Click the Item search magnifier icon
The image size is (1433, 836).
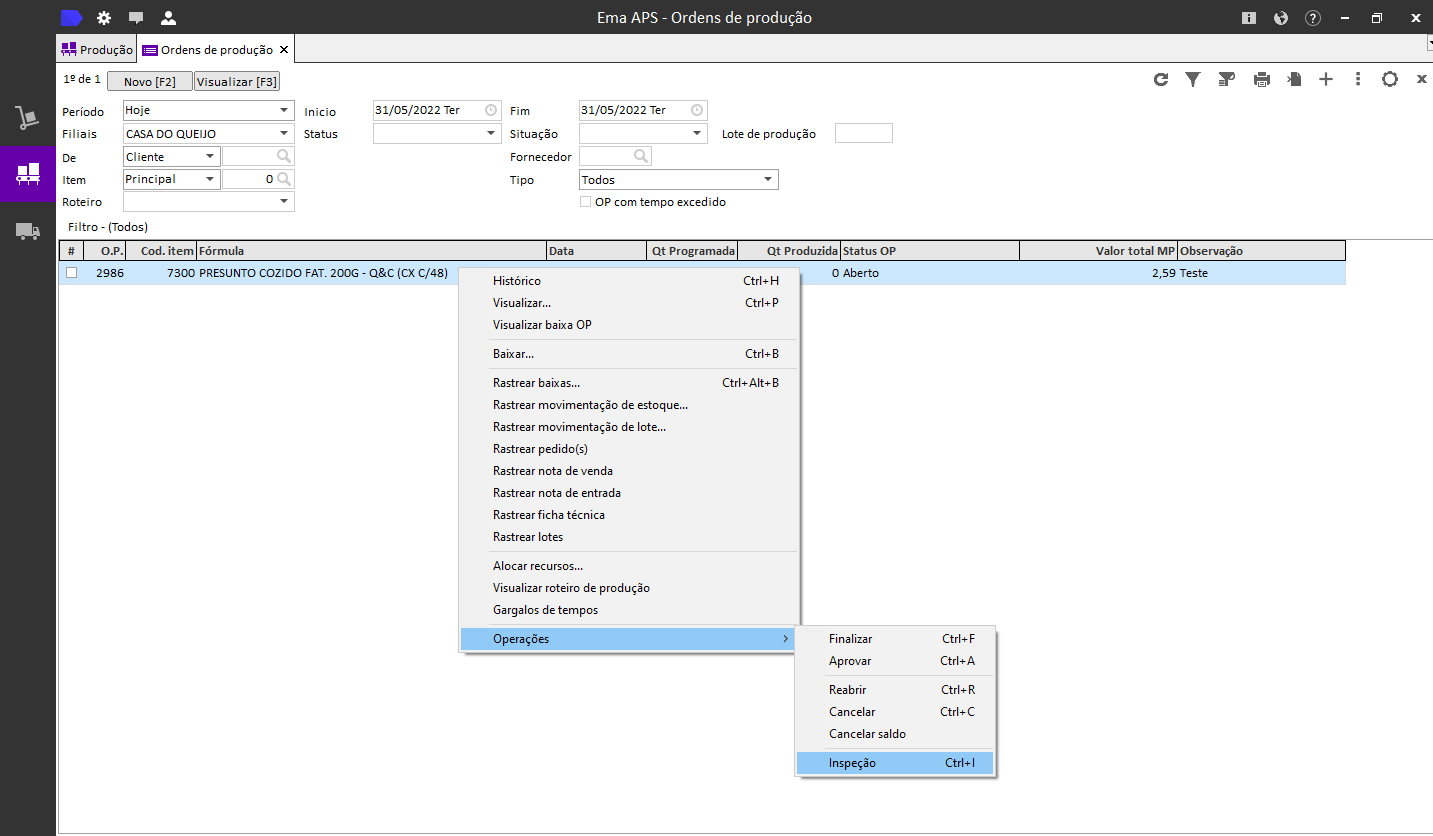(x=285, y=179)
